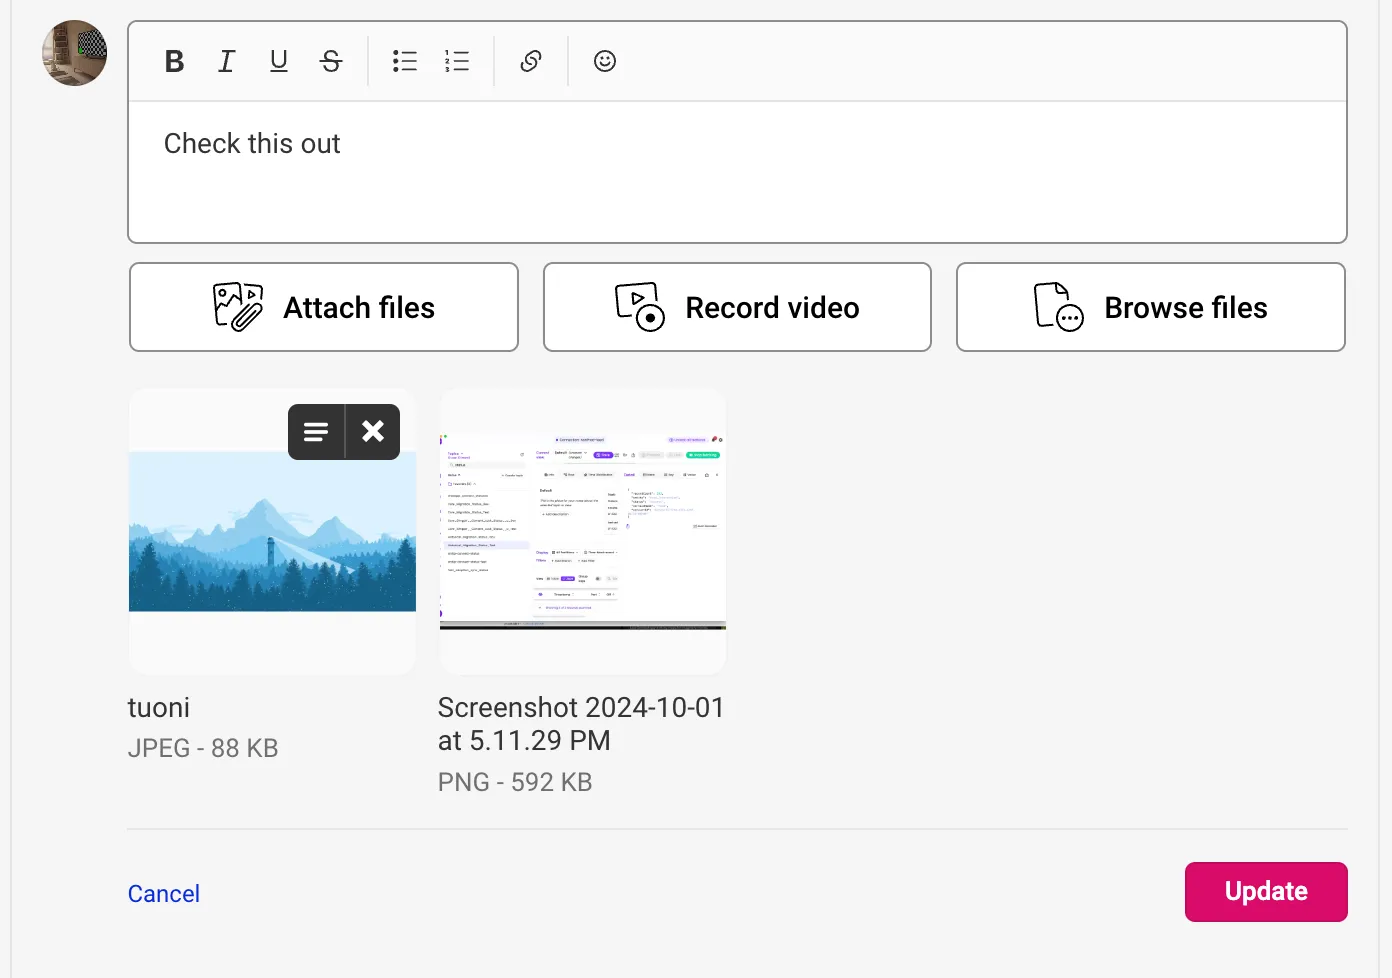Insert a numbered list
This screenshot has height=978, width=1392.
457,62
